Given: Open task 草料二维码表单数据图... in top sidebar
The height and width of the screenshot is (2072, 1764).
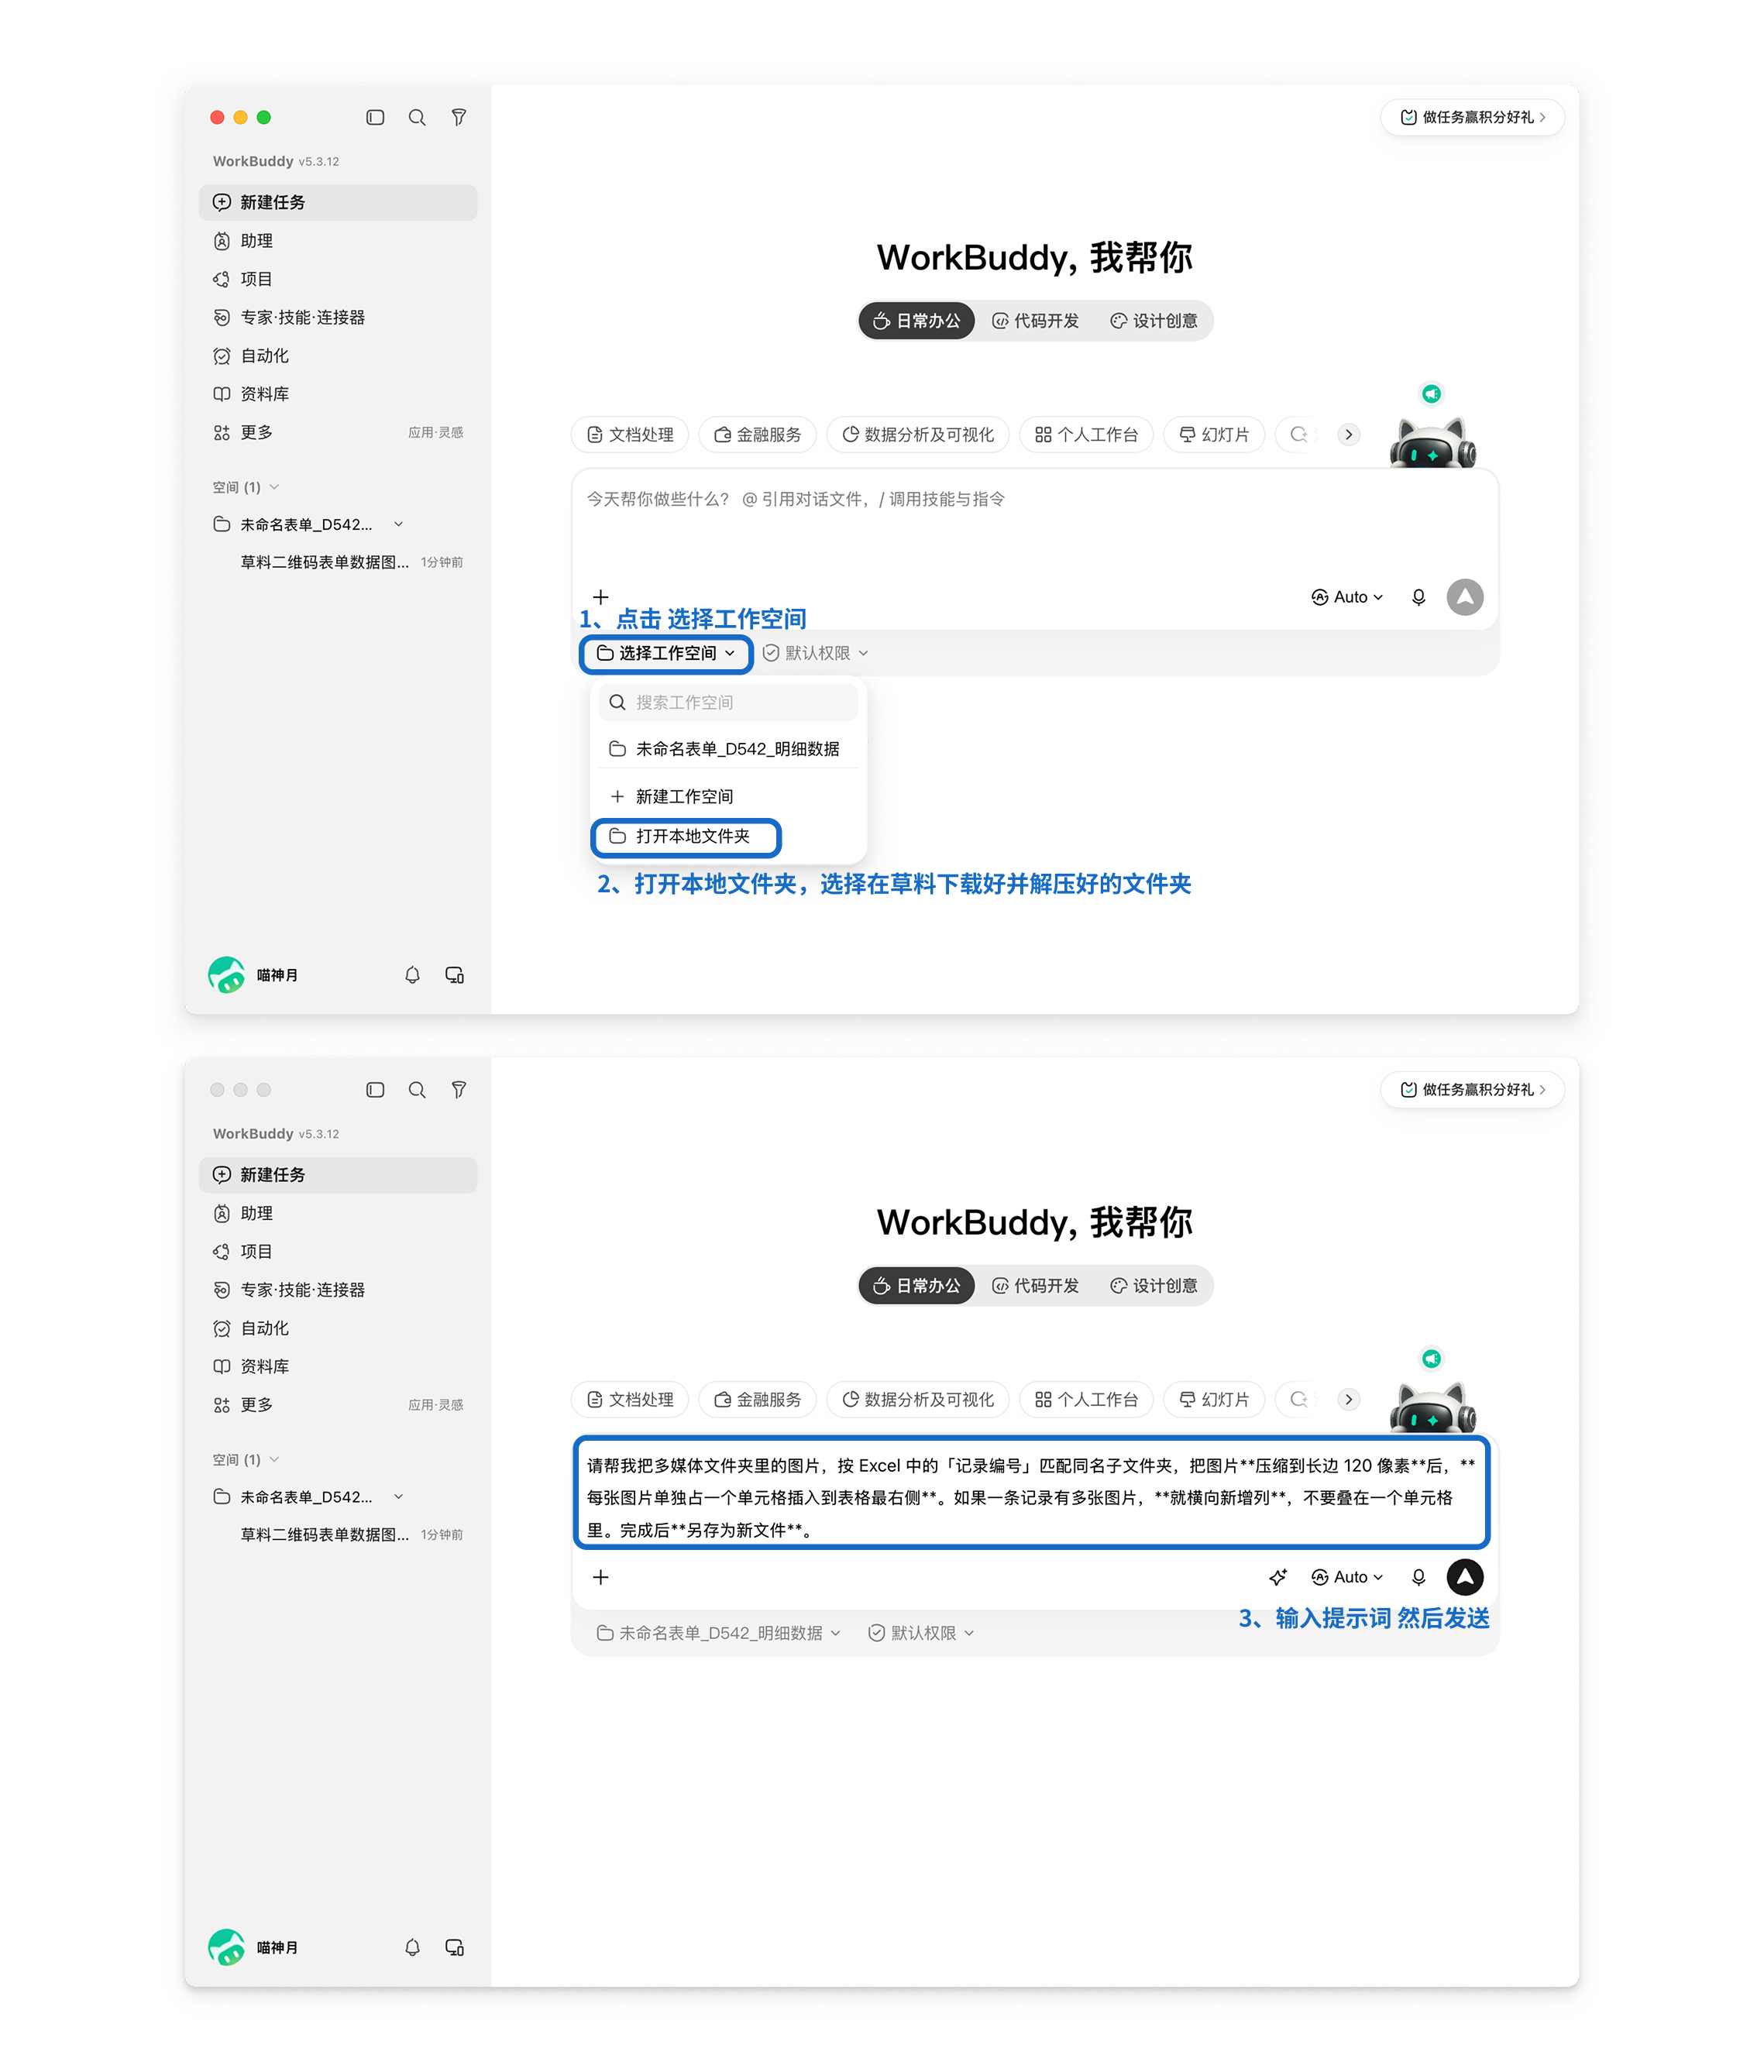Looking at the screenshot, I should point(338,562).
